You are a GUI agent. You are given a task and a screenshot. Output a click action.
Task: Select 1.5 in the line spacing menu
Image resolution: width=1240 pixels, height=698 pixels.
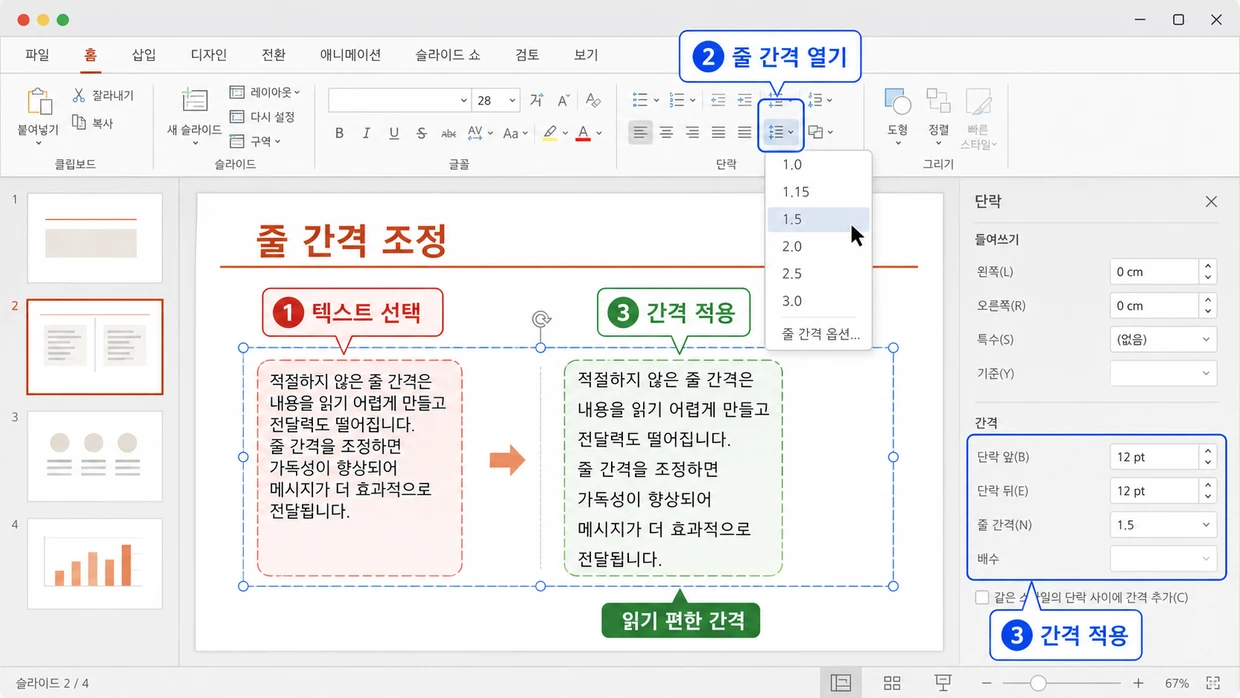[818, 219]
